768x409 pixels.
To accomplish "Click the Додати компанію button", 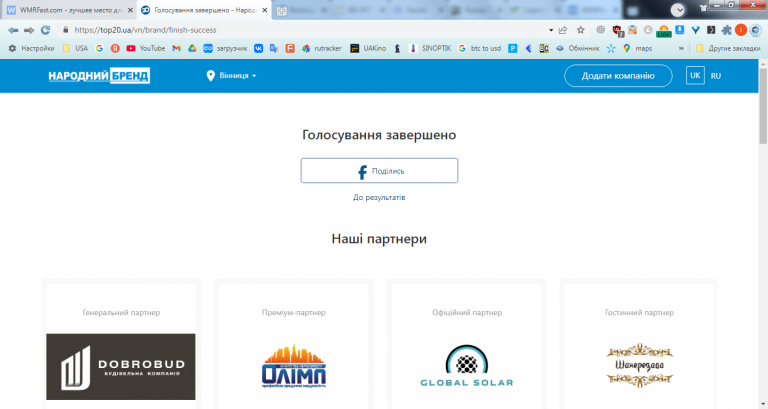I will [618, 75].
